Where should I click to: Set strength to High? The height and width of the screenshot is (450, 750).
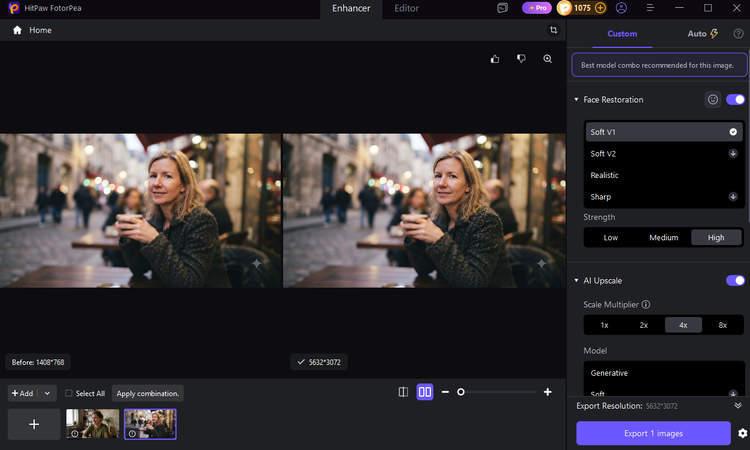716,238
